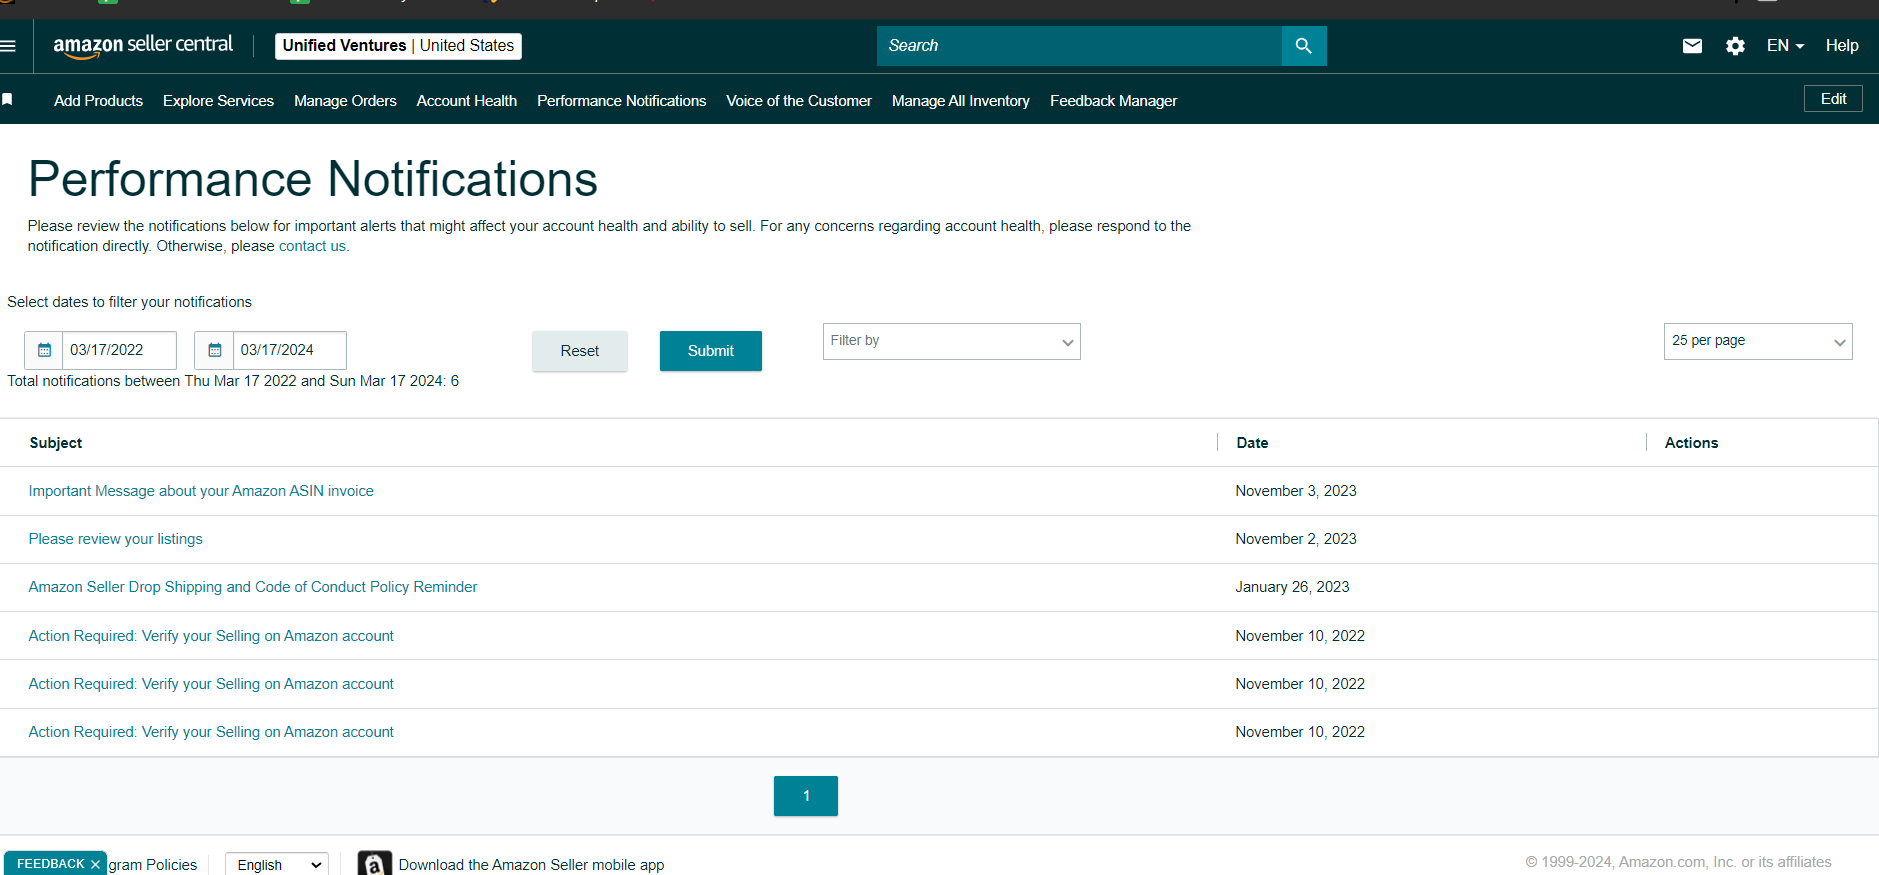Click the Subject column header

click(x=56, y=443)
